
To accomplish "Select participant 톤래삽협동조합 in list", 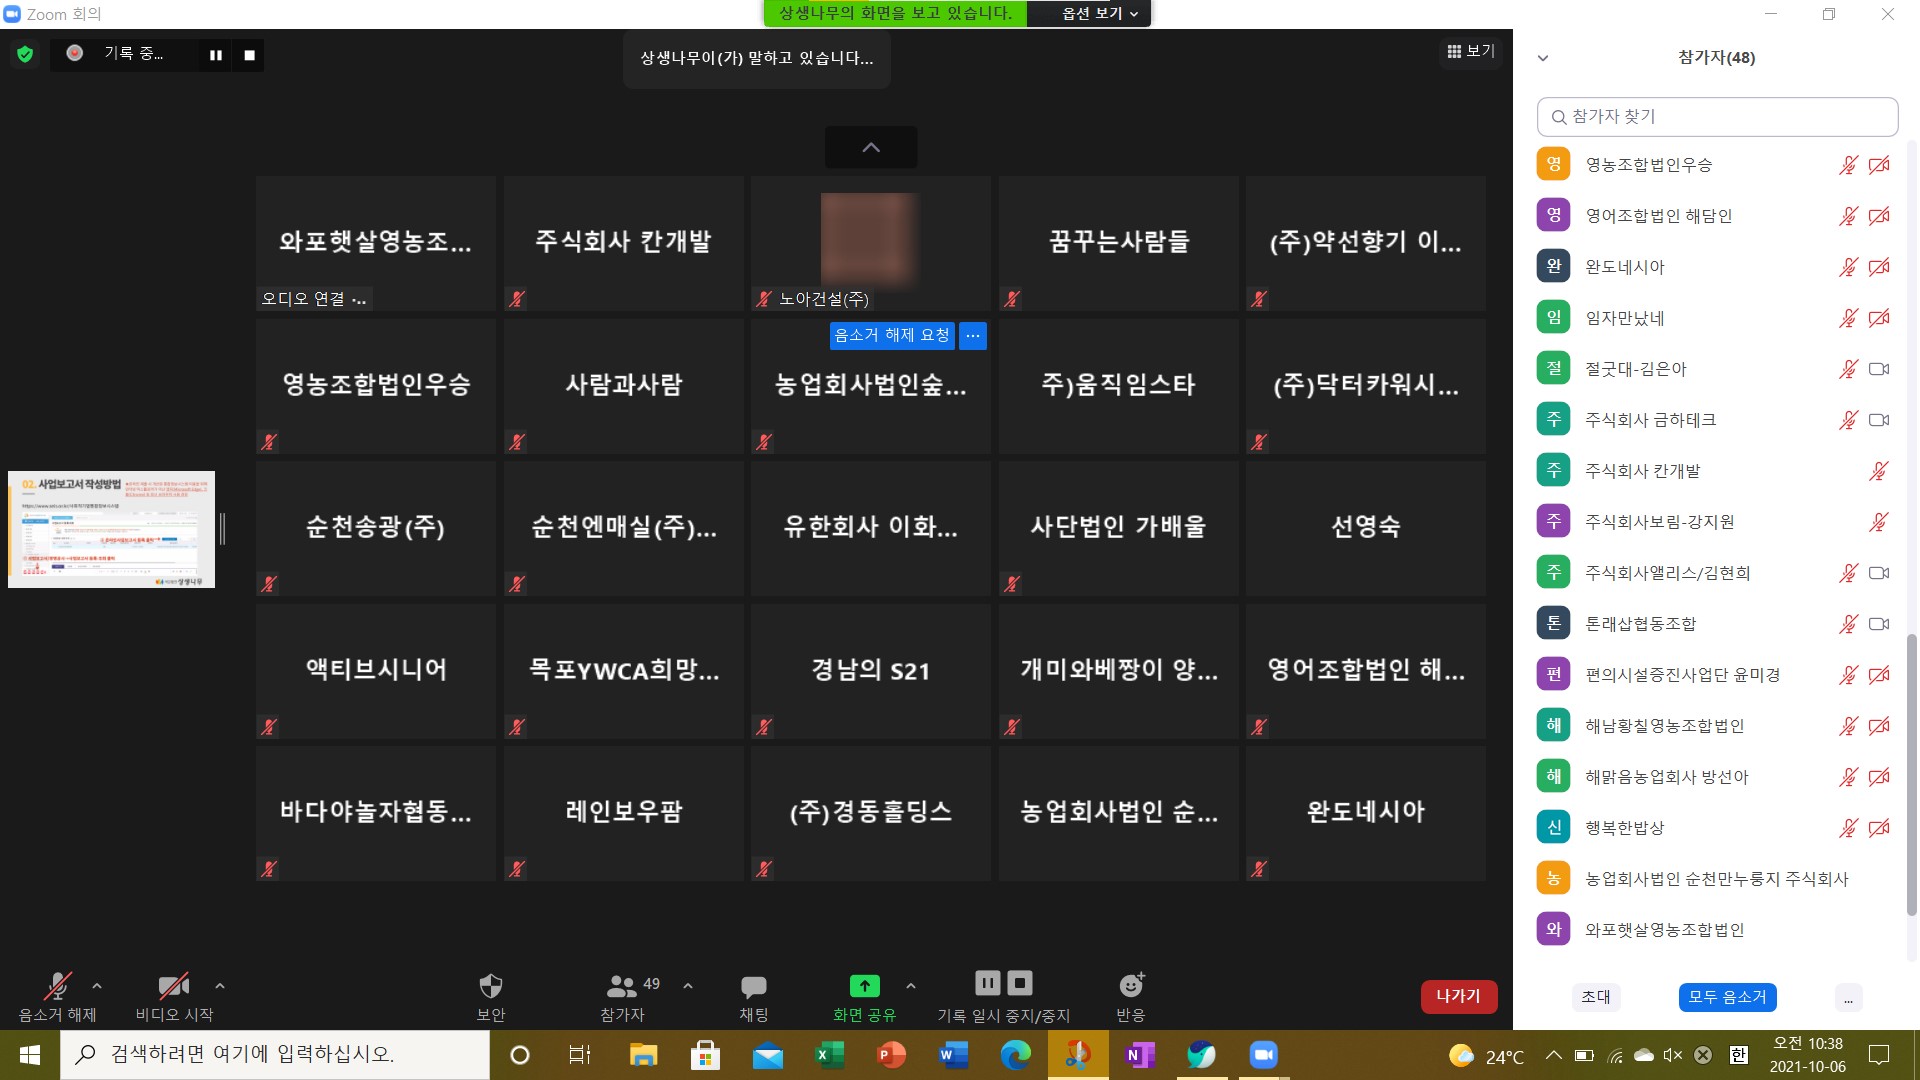I will click(1717, 624).
